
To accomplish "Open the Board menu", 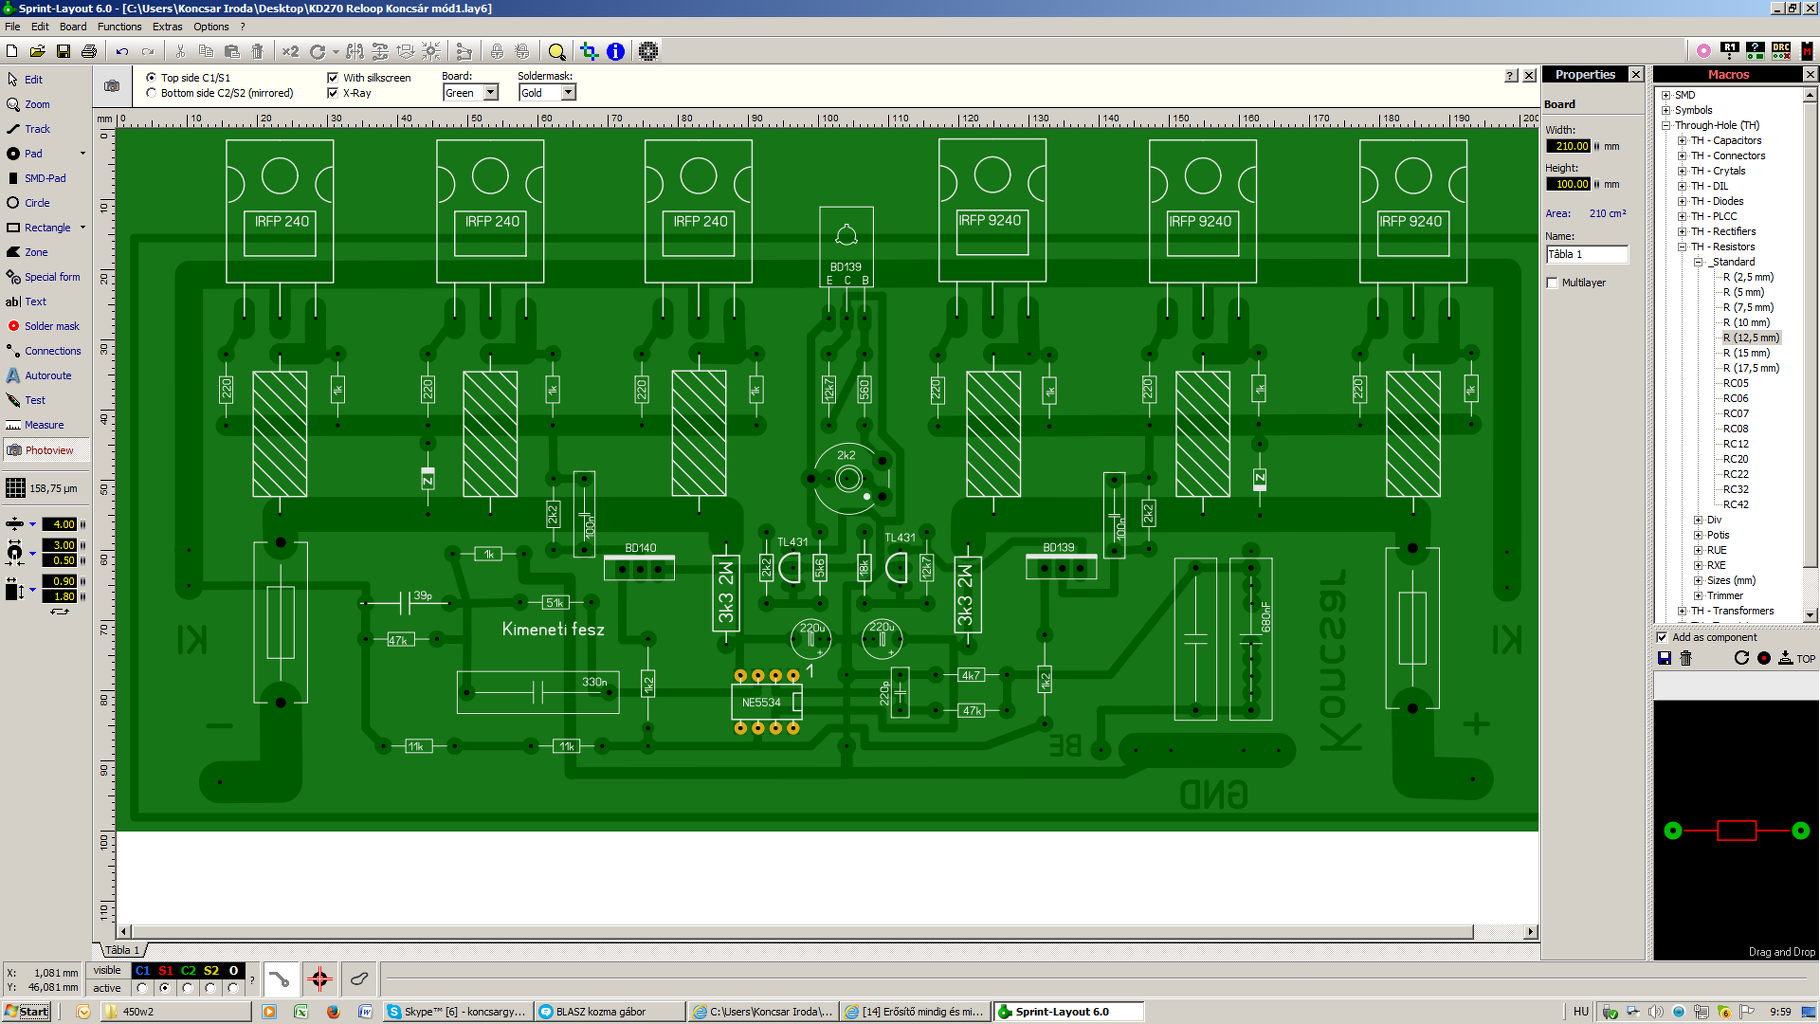I will pyautogui.click(x=73, y=27).
